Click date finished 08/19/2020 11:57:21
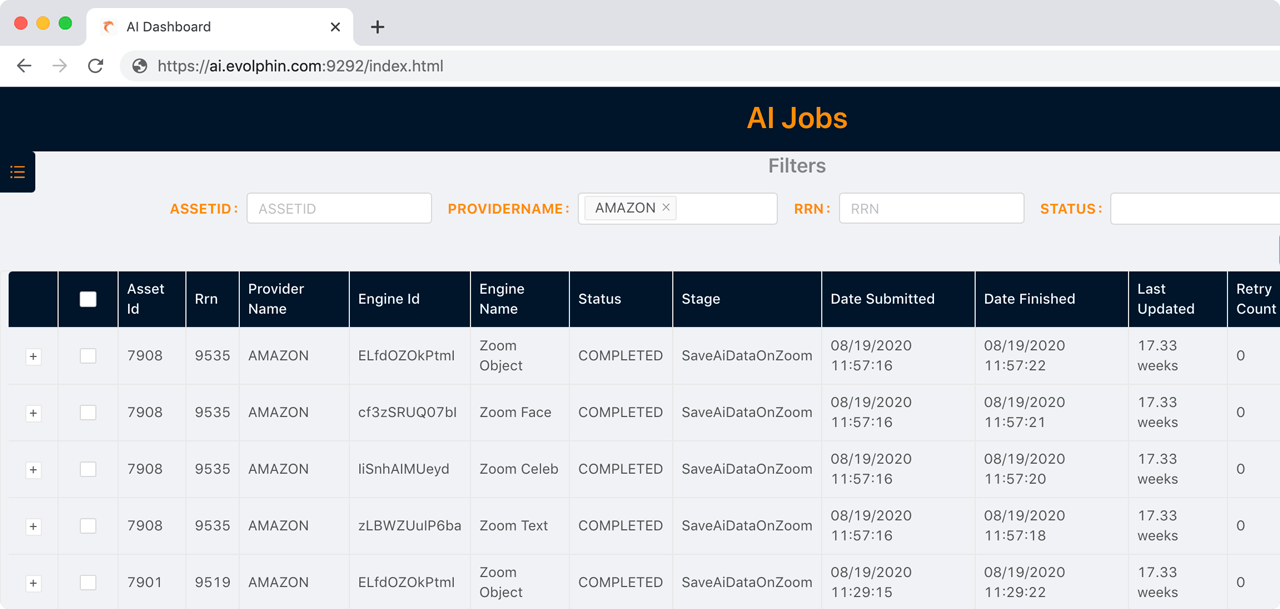Image resolution: width=1280 pixels, height=609 pixels. [x=1025, y=412]
